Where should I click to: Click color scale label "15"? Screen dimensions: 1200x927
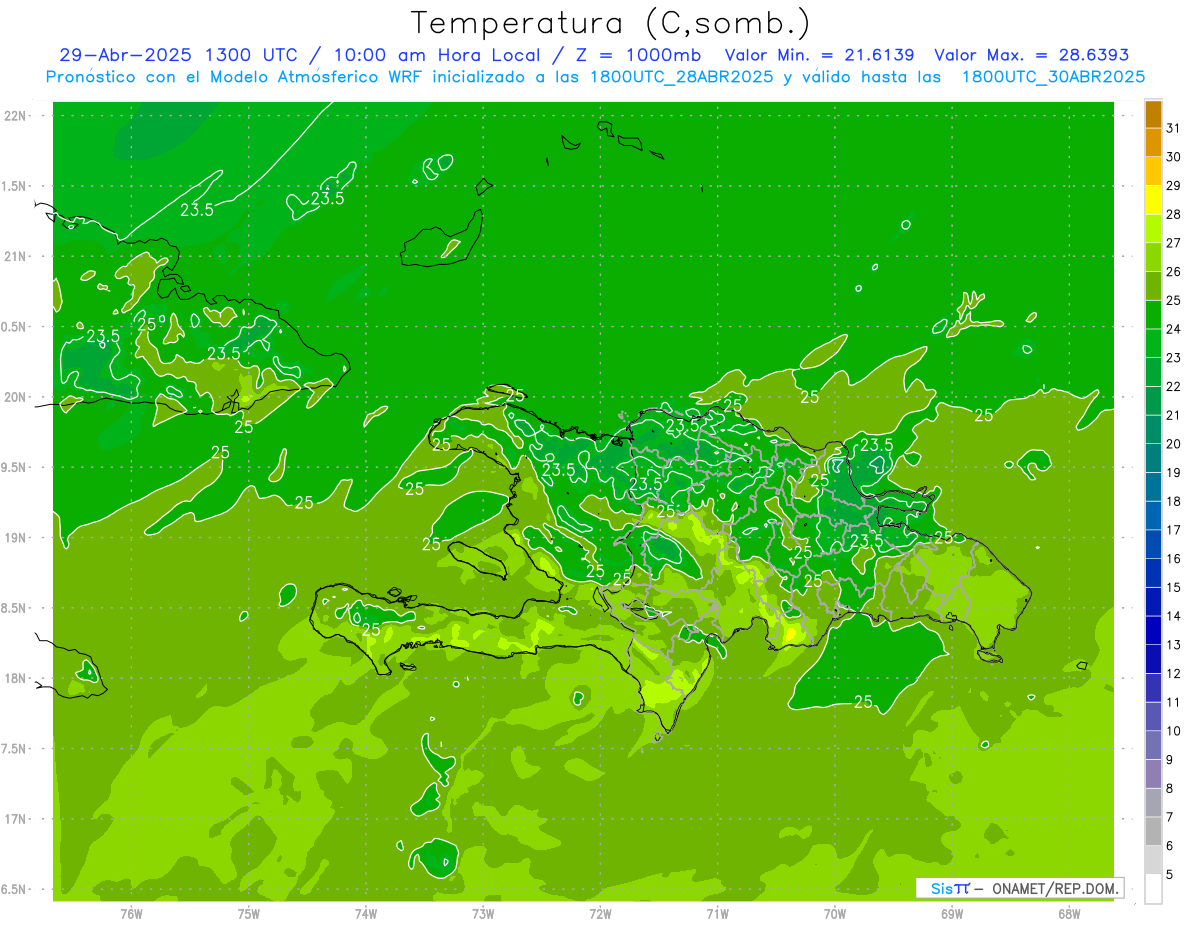[1173, 587]
